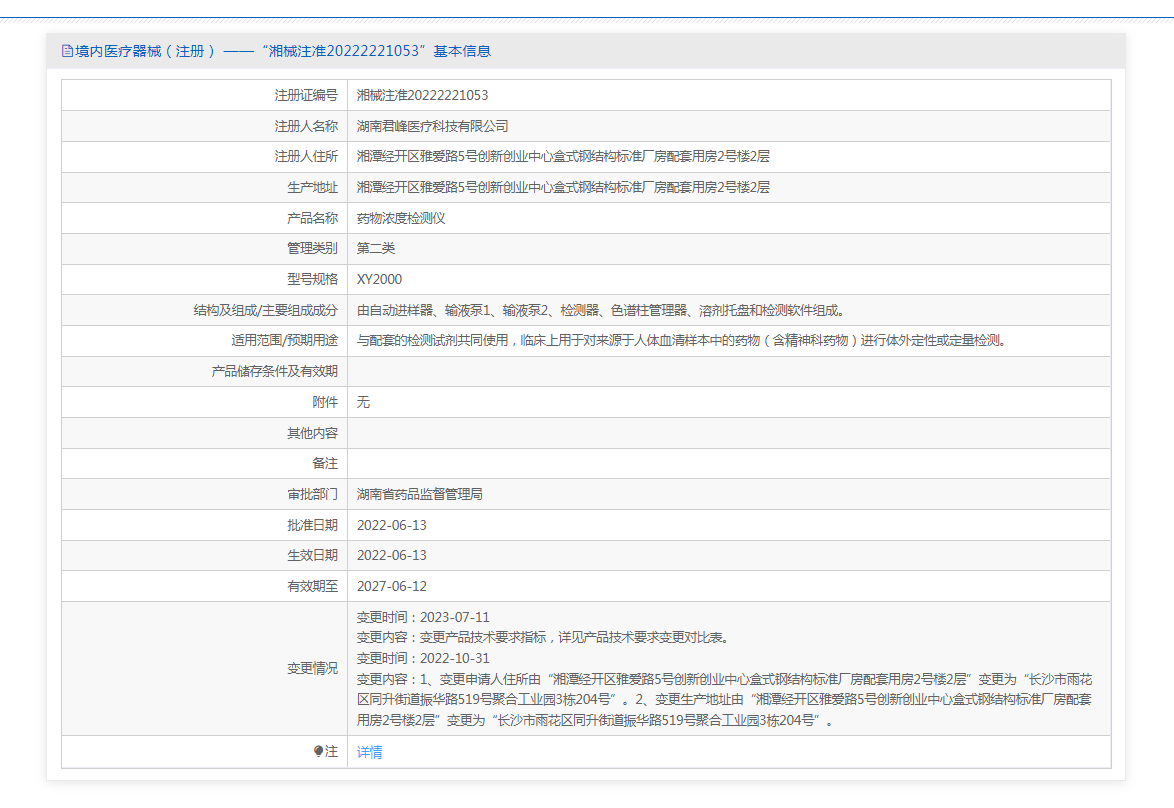Click the product name 药物浓度检测仪

[x=401, y=218]
